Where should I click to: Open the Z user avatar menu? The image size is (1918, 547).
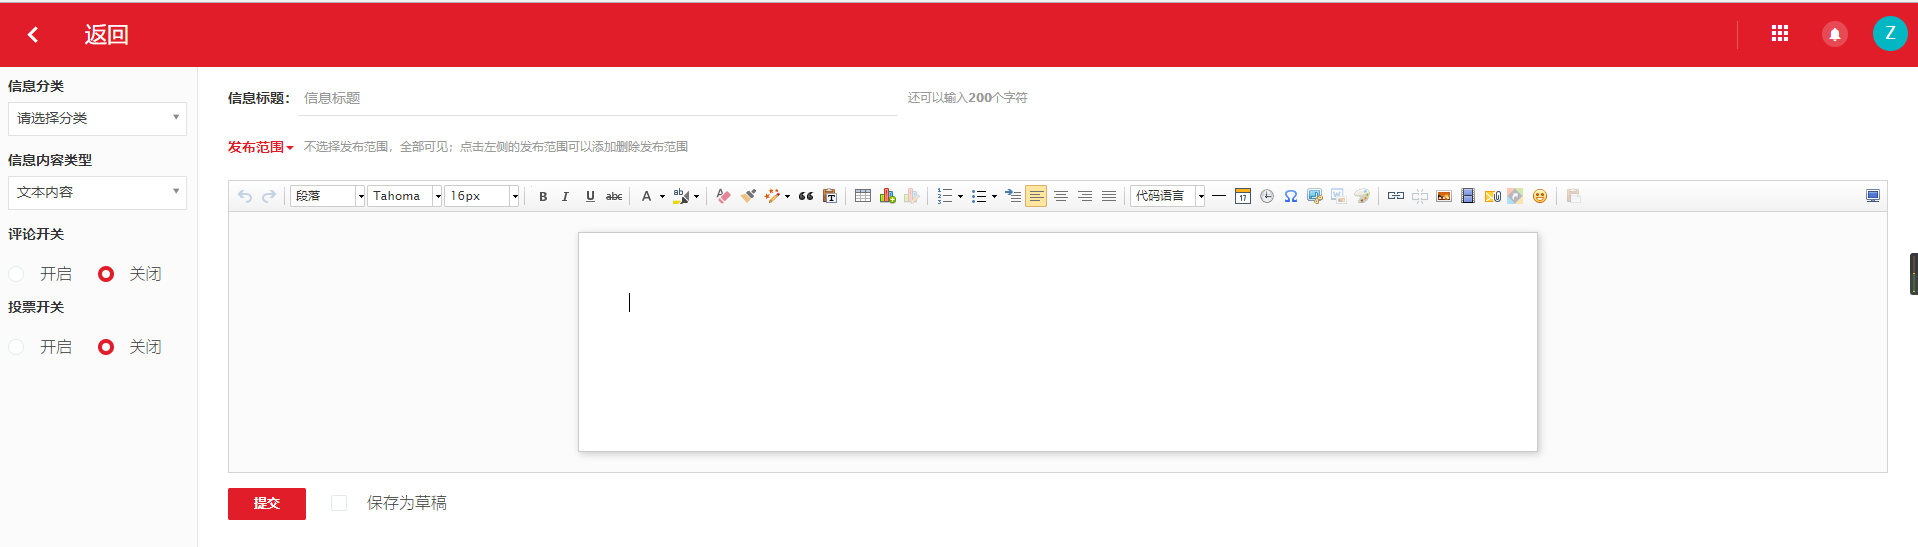[x=1890, y=33]
